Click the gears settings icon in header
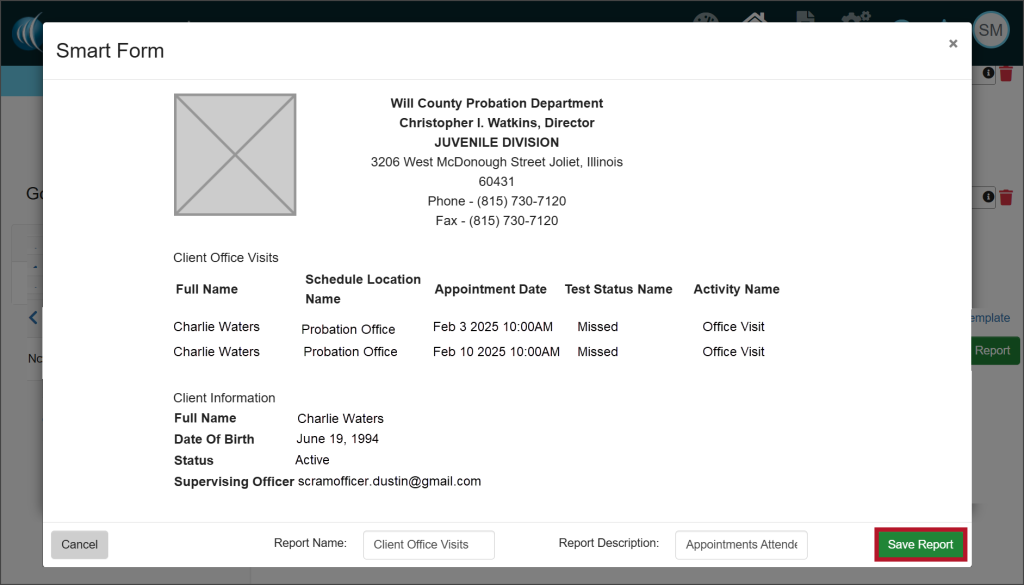The image size is (1024, 585). (854, 22)
